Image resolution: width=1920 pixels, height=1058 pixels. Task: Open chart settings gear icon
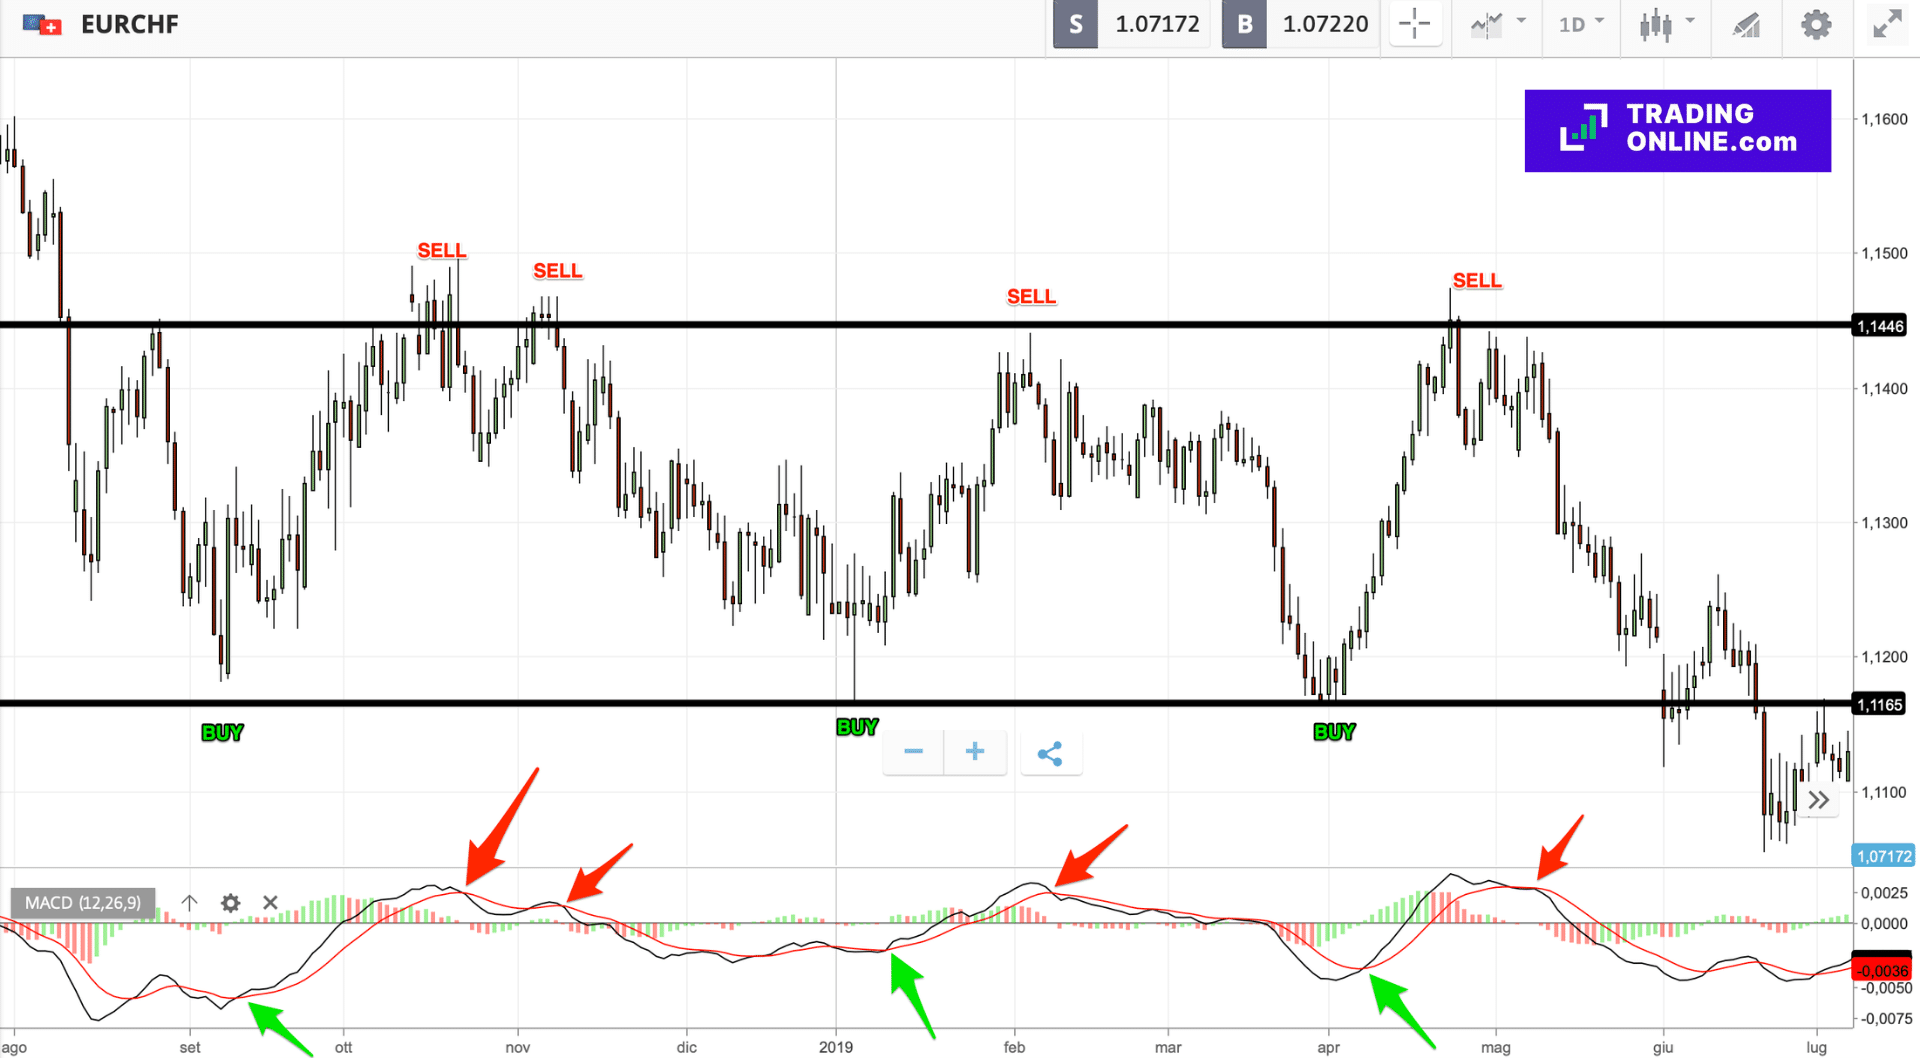pos(1816,24)
